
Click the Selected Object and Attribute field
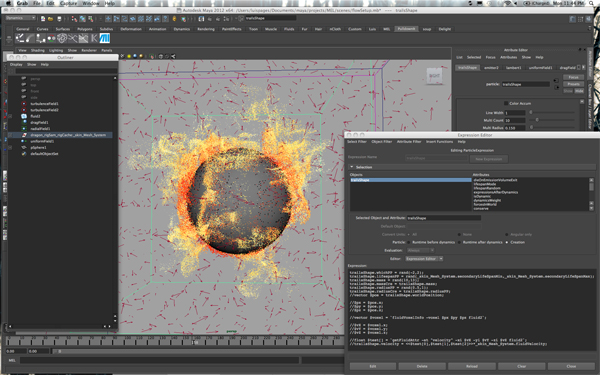click(x=443, y=218)
